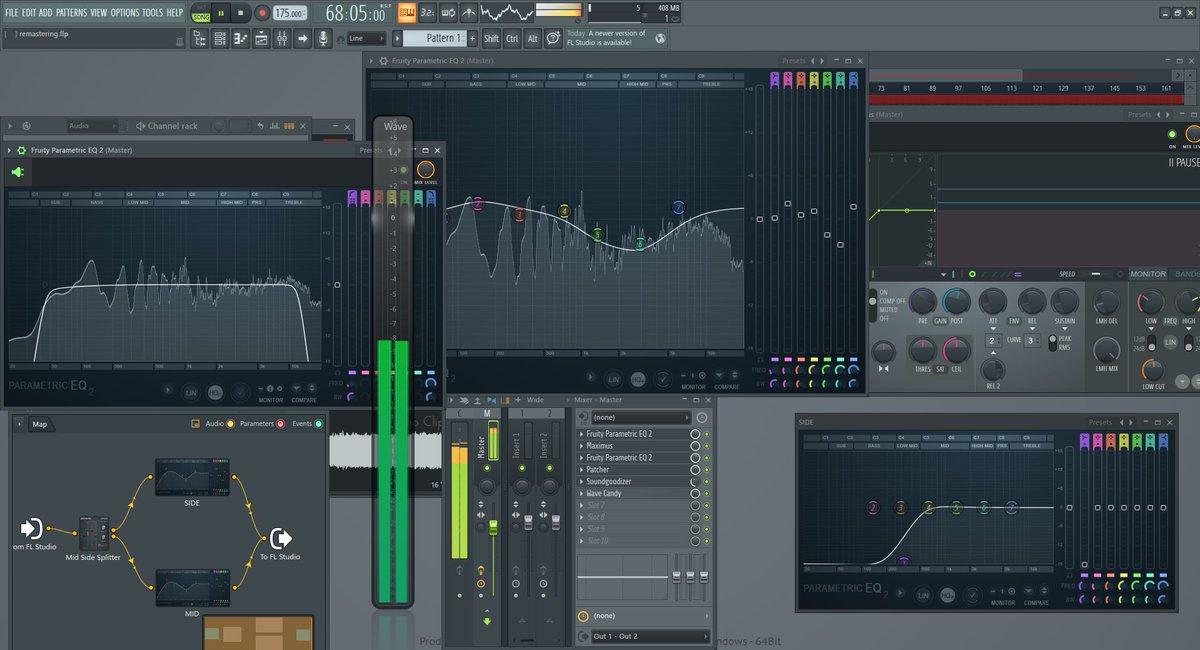Open the OPTIONS menu
This screenshot has width=1200, height=650.
(x=125, y=13)
